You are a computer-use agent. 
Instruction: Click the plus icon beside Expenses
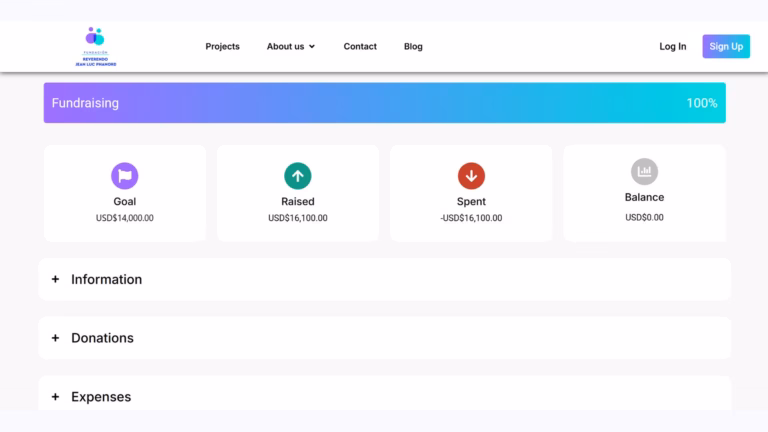(55, 397)
